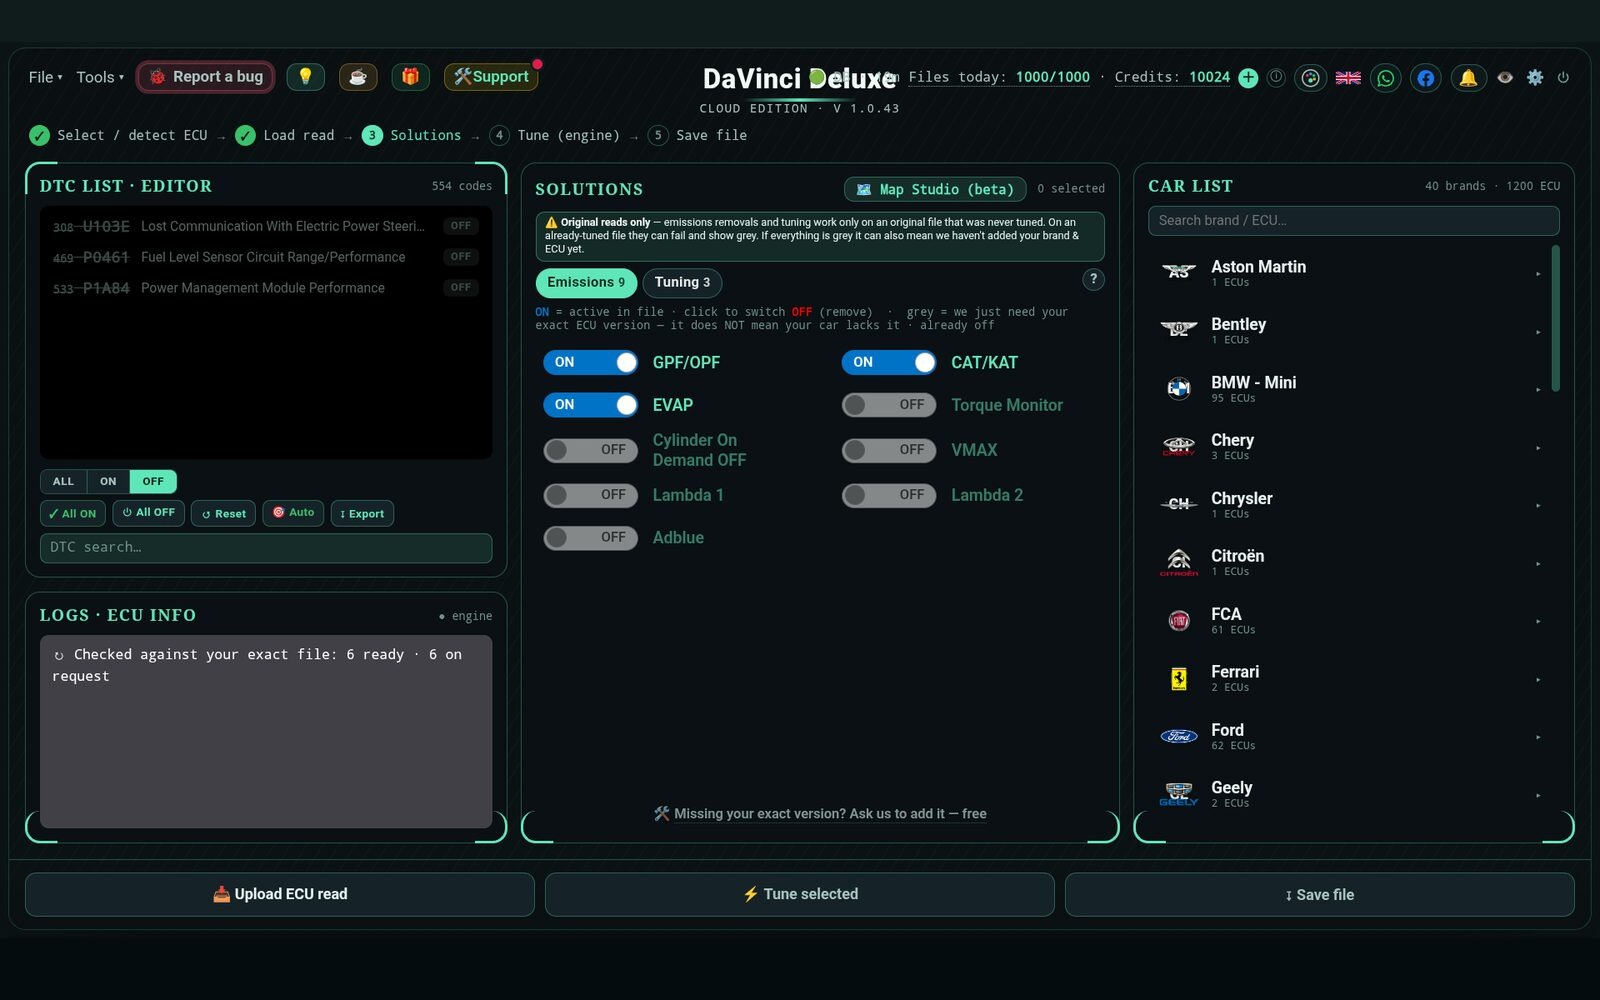Open WhatsApp contact icon
The width and height of the screenshot is (1600, 1000).
[1385, 78]
